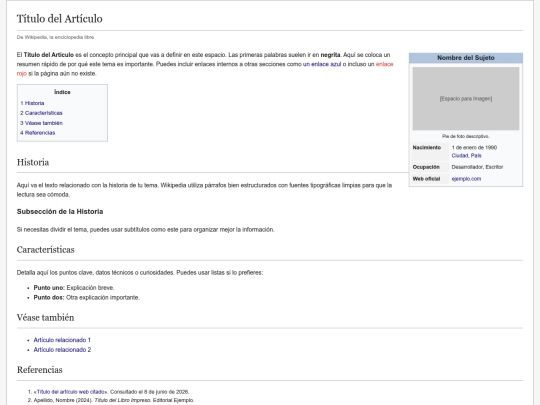
Task: Click 'Desarrollador, Escritor' in the infobox
Action: (477, 167)
